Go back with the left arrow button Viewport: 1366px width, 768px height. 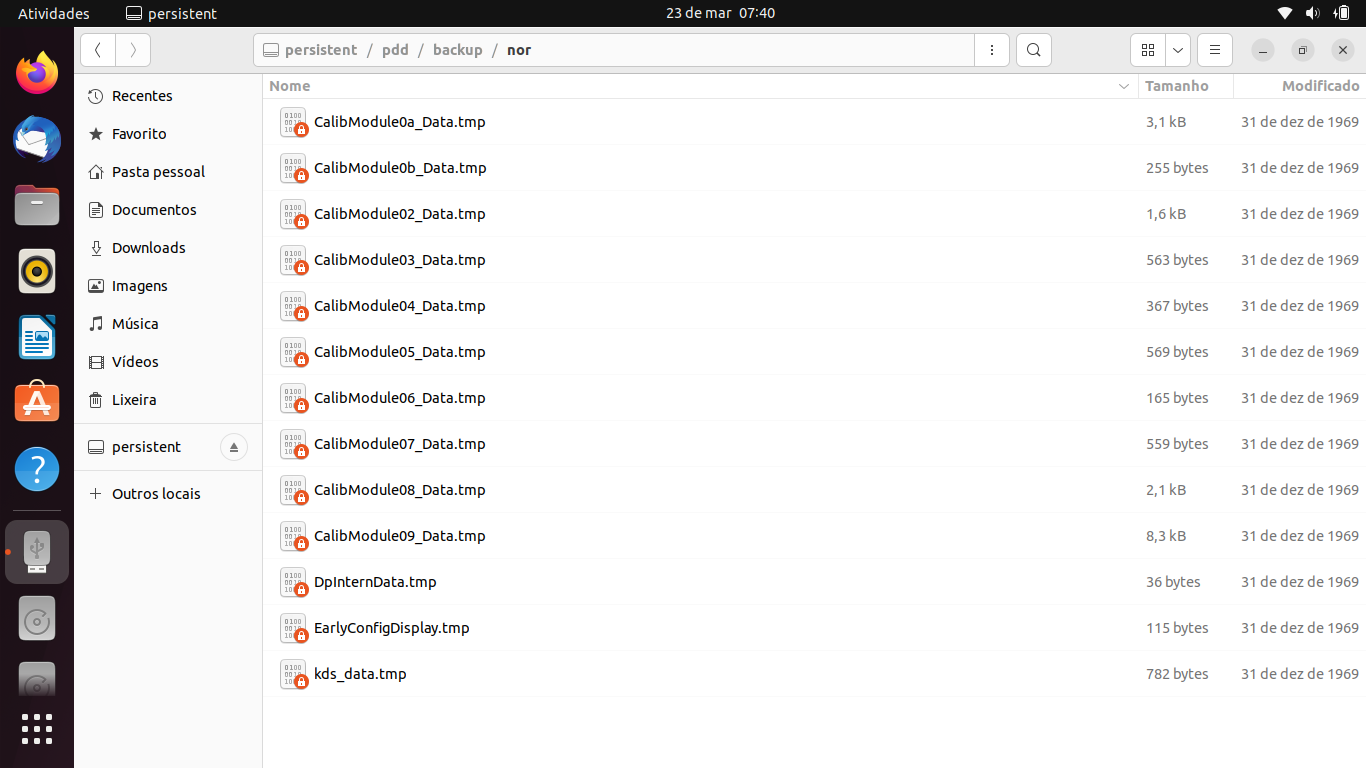(98, 50)
